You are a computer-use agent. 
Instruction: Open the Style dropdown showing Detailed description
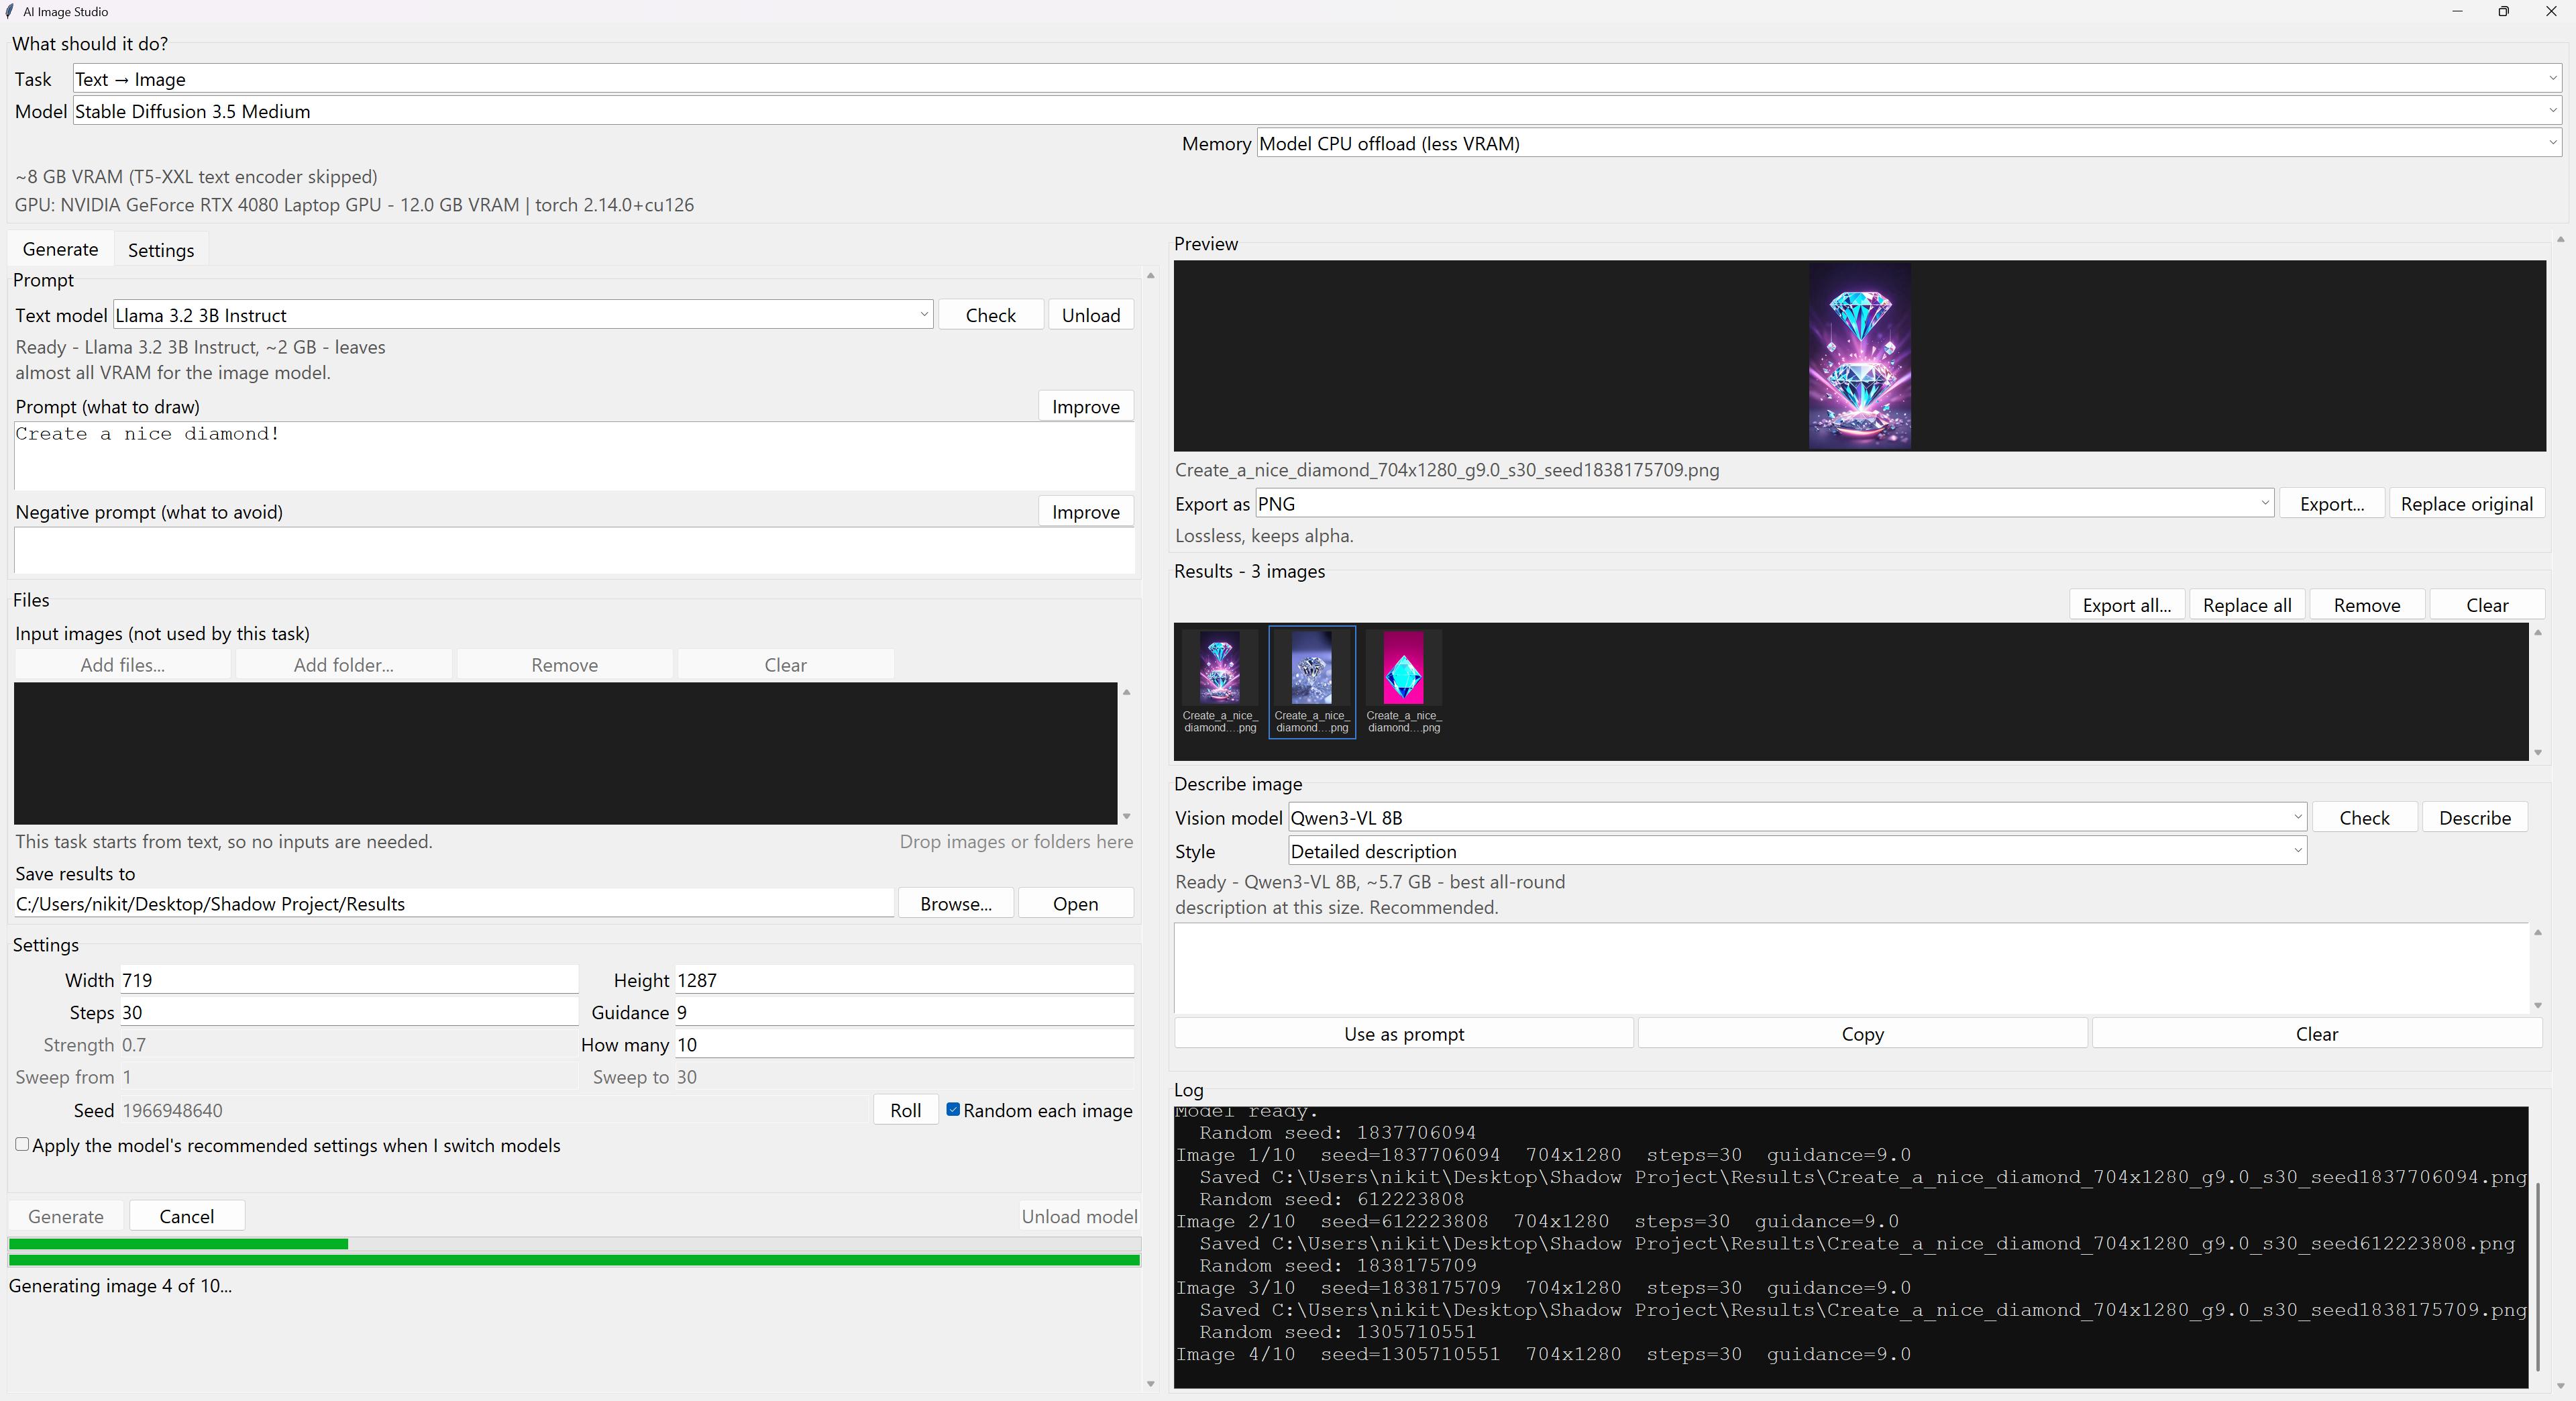(1797, 851)
